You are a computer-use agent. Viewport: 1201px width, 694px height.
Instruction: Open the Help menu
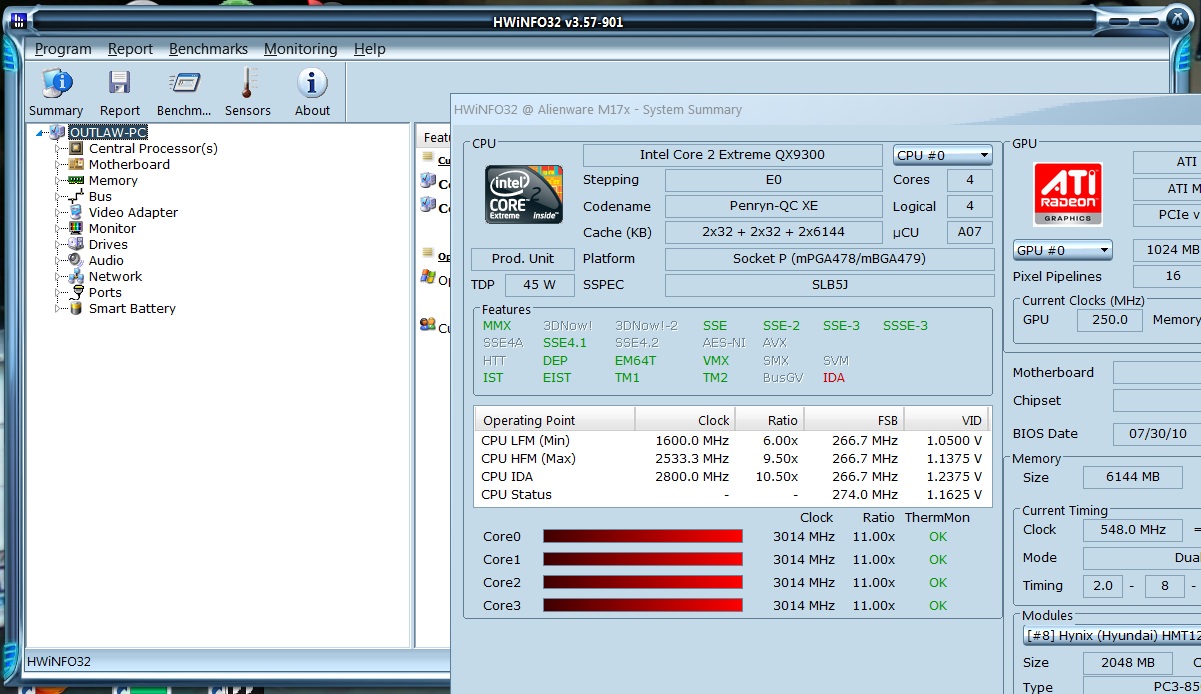369,49
